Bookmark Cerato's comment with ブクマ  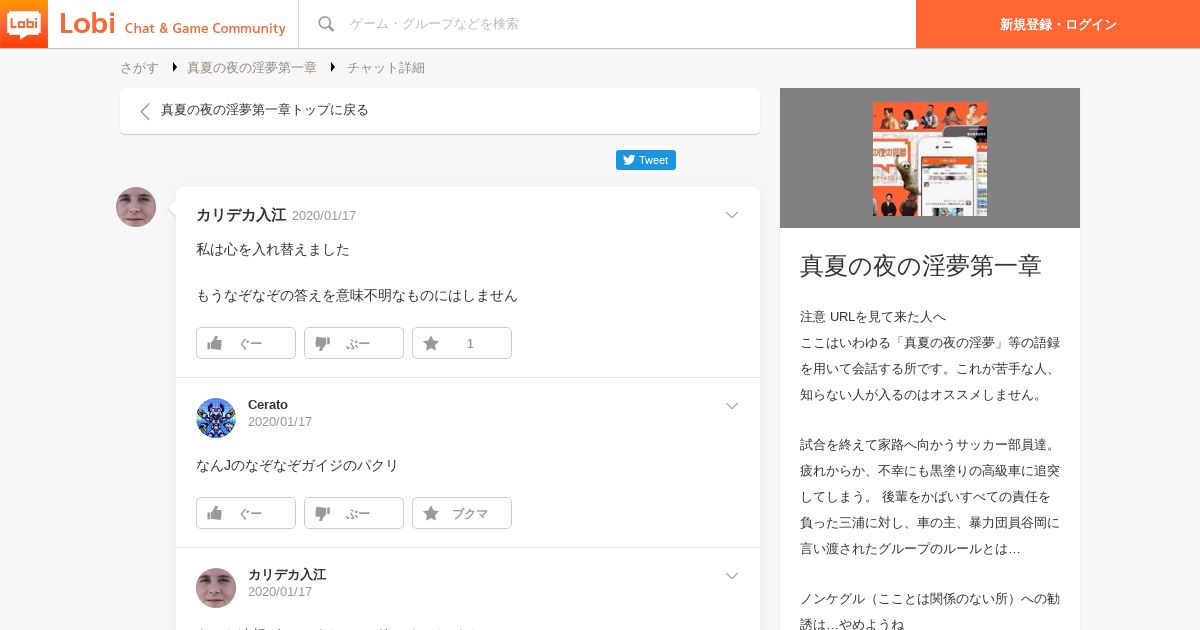[462, 513]
